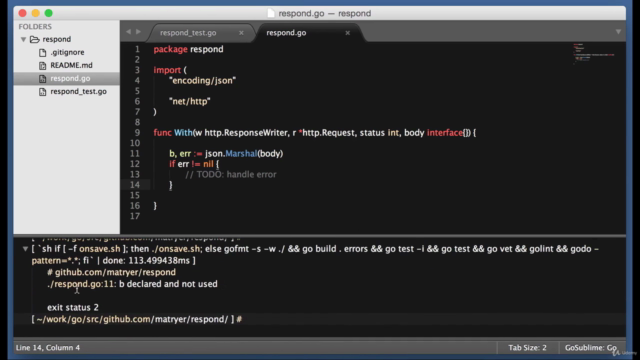
Task: Click the 9o prompt input line
Action: (x=320, y=319)
